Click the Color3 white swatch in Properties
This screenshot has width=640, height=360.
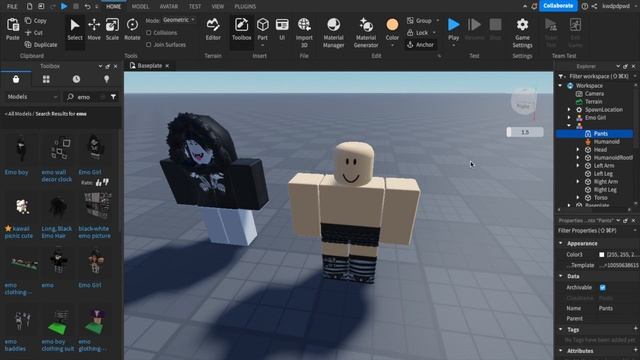coord(601,254)
